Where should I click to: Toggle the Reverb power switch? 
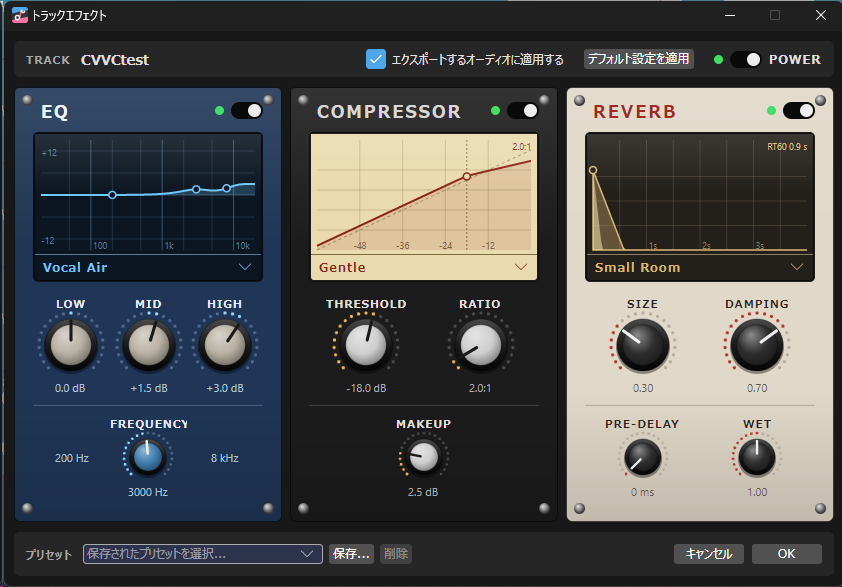[799, 111]
